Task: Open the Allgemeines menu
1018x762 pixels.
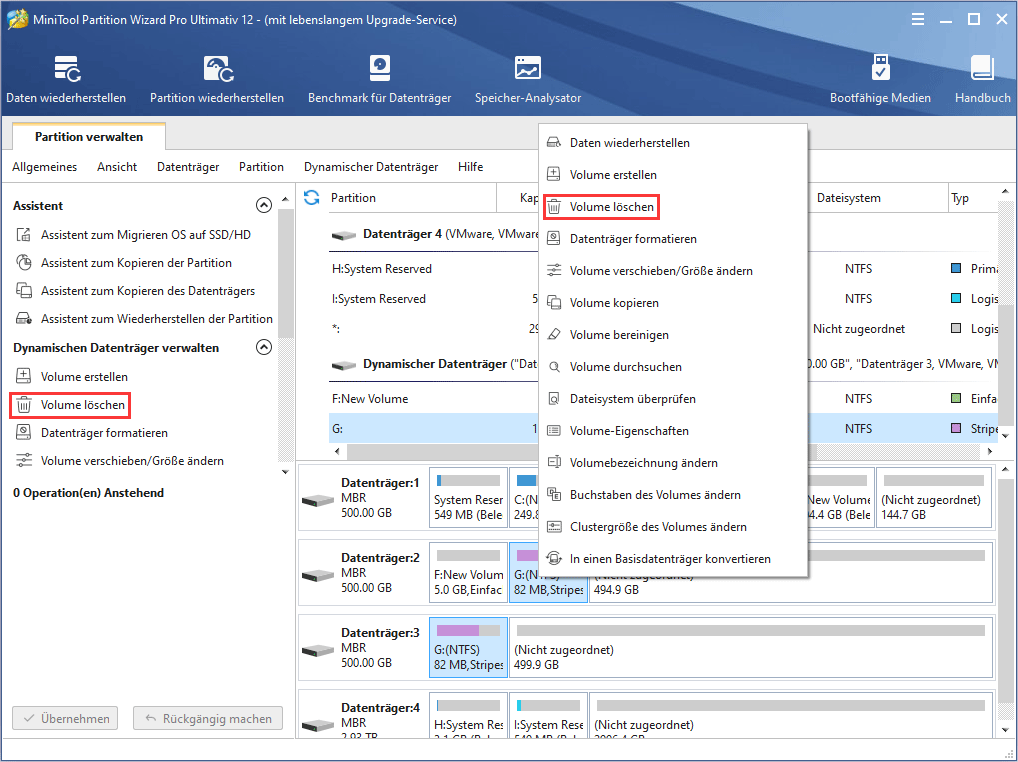Action: [44, 167]
